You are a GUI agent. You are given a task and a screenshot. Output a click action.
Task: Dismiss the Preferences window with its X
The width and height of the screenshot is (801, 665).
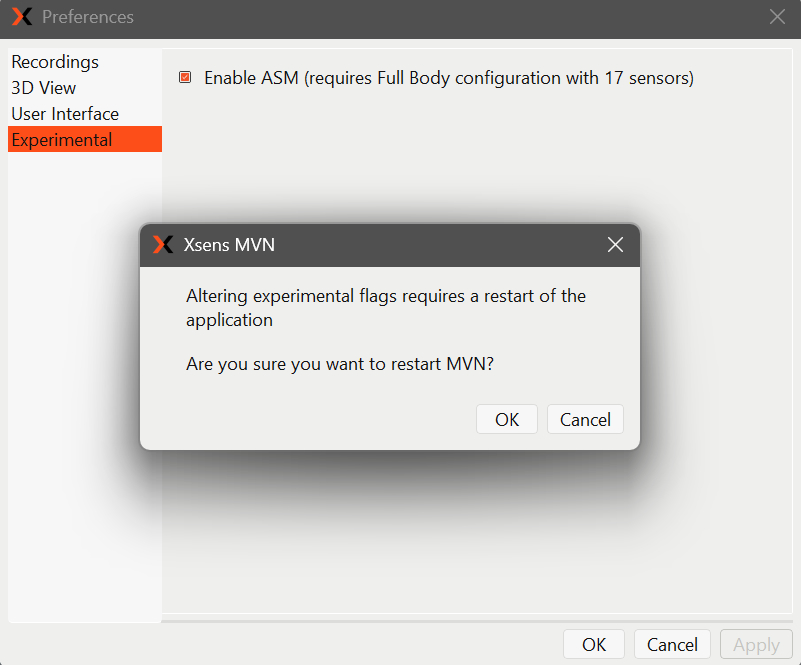(x=777, y=16)
